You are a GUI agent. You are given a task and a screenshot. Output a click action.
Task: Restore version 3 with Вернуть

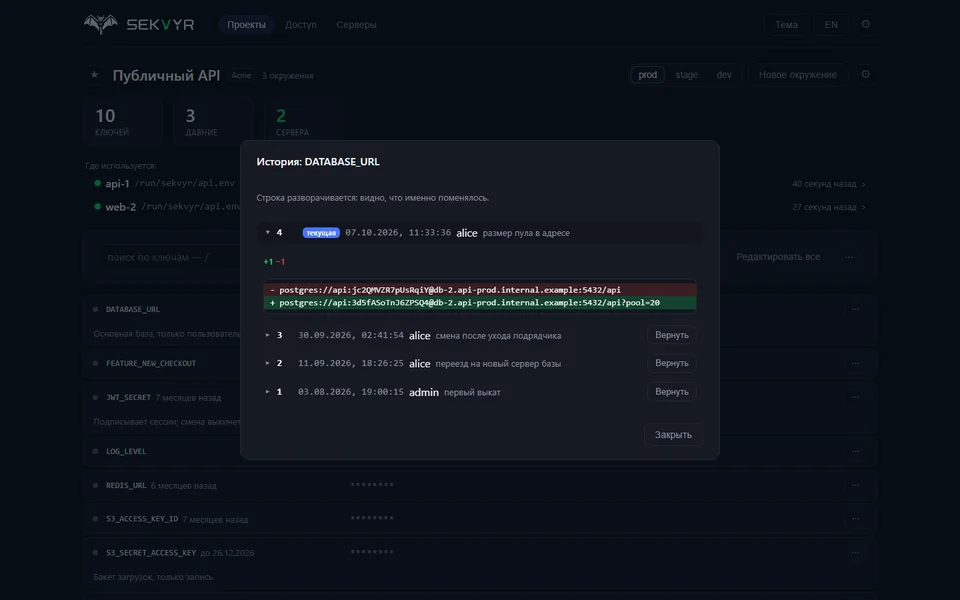tap(672, 336)
